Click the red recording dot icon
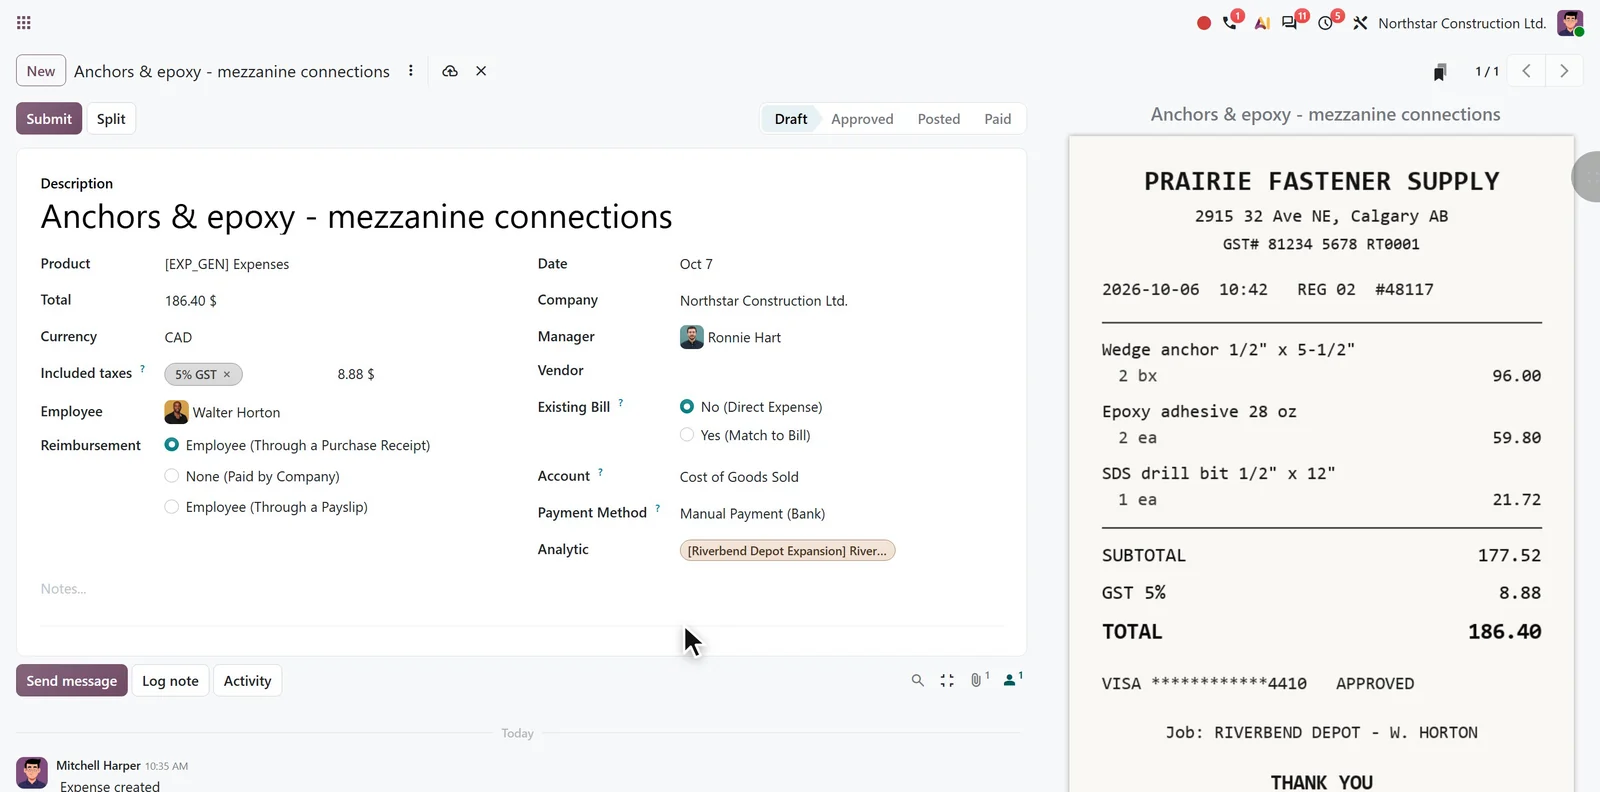This screenshot has height=792, width=1600. point(1204,23)
